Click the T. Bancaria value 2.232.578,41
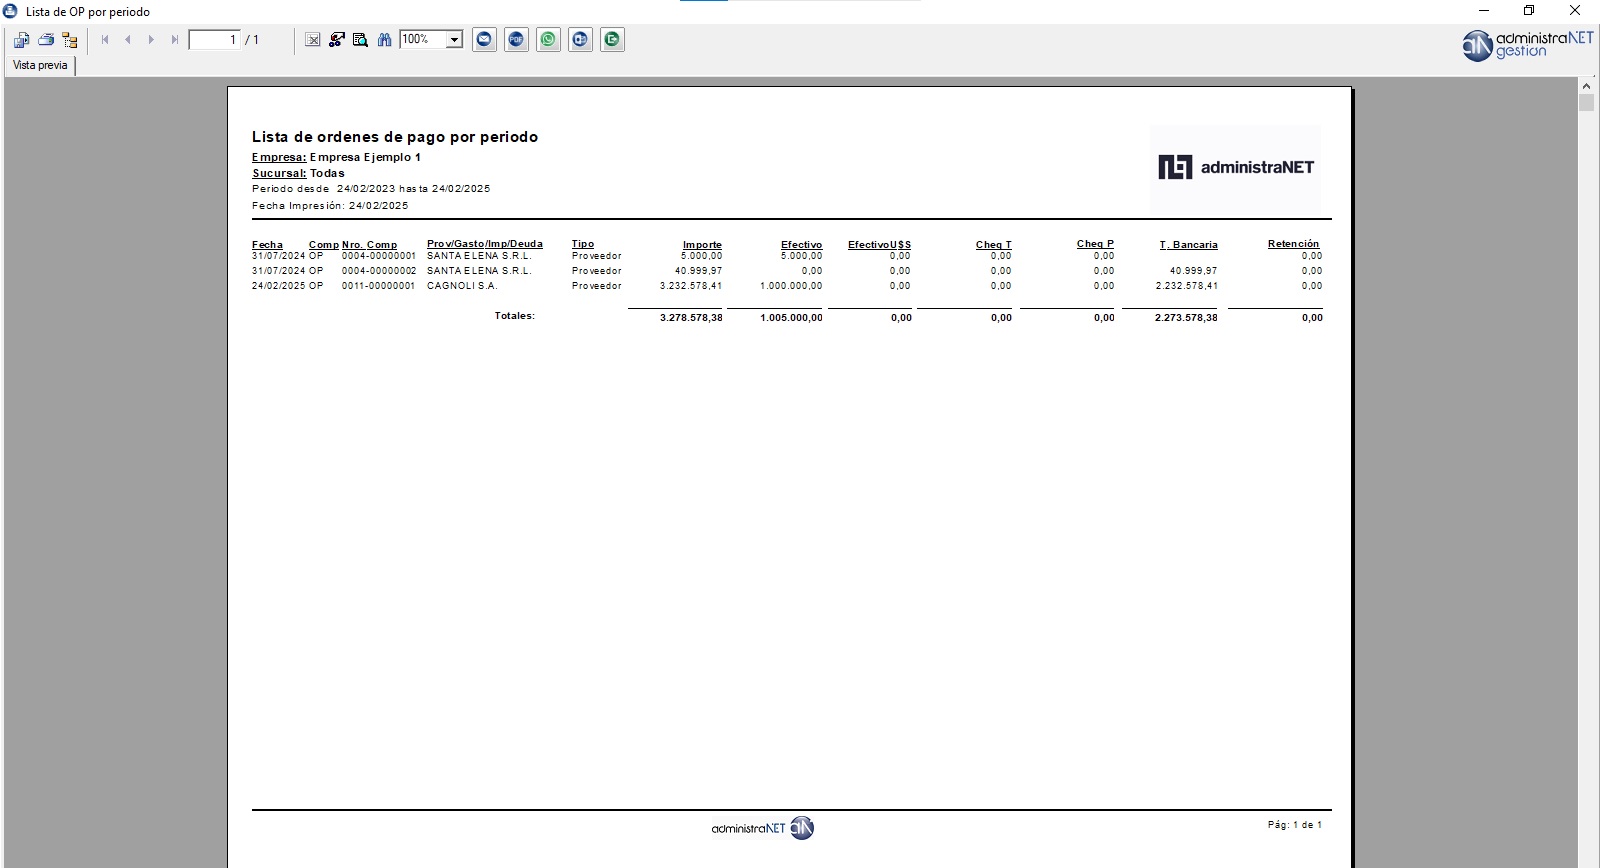The height and width of the screenshot is (868, 1600). pos(1186,286)
